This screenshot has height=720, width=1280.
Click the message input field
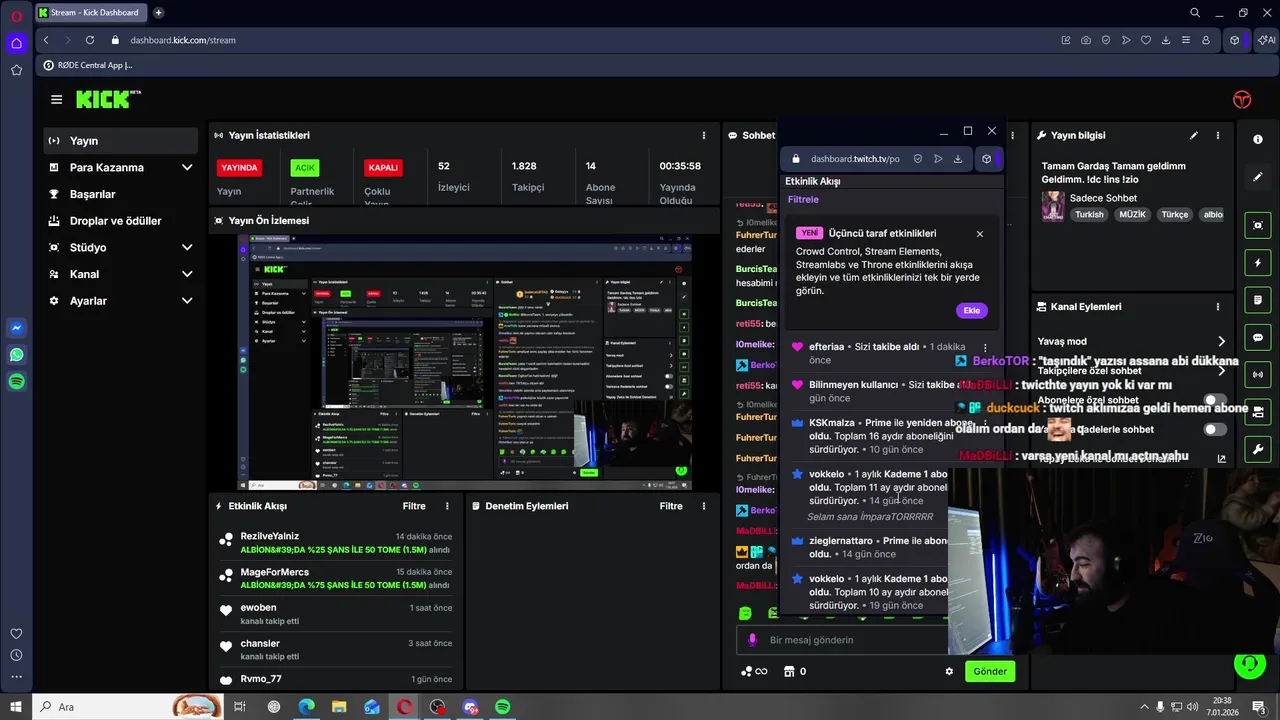842,640
